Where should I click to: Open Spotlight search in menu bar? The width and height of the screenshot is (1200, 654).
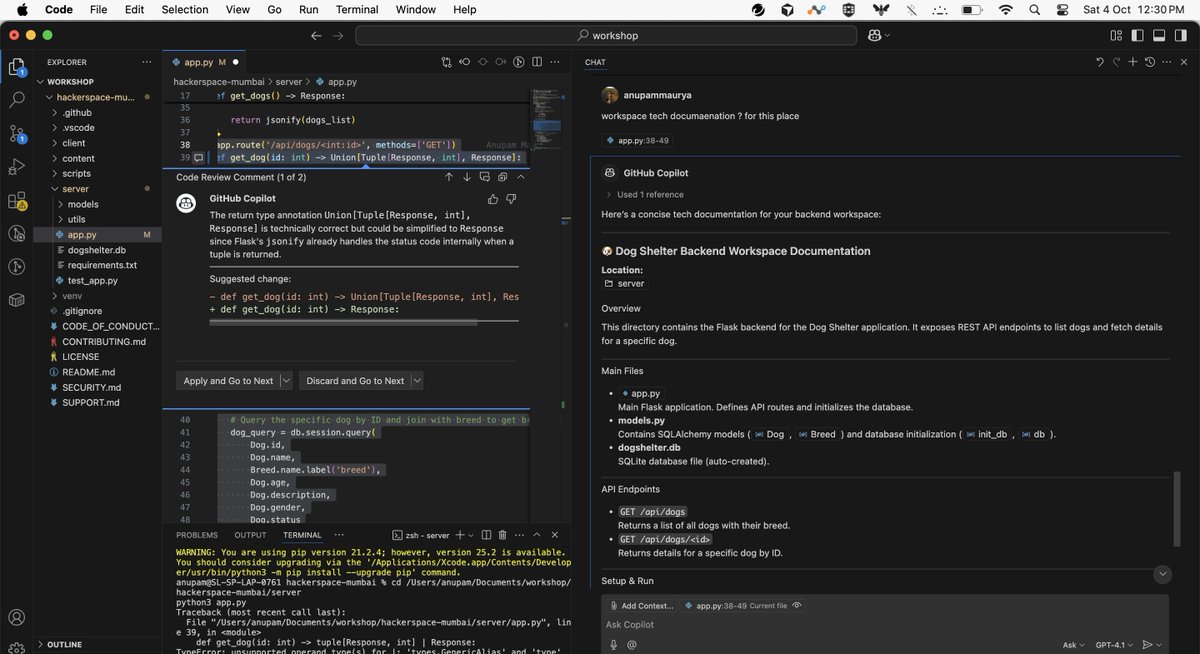(x=1035, y=9)
